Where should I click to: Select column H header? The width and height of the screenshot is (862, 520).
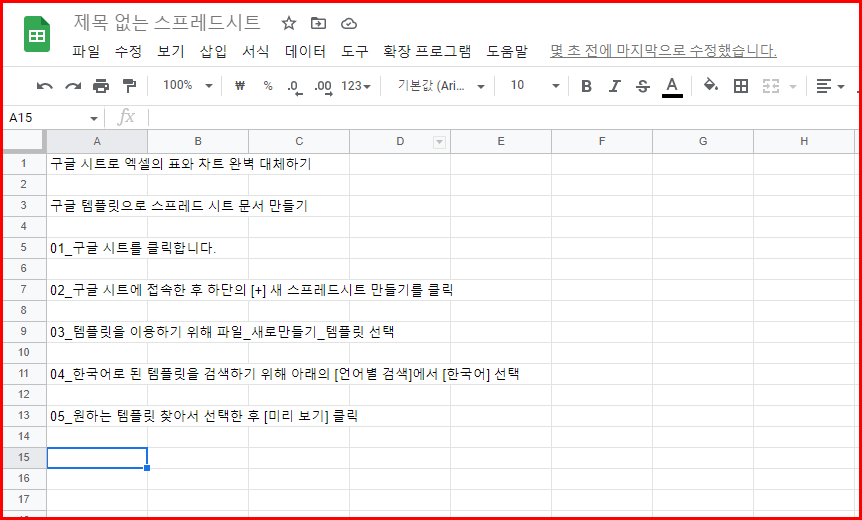(x=804, y=142)
